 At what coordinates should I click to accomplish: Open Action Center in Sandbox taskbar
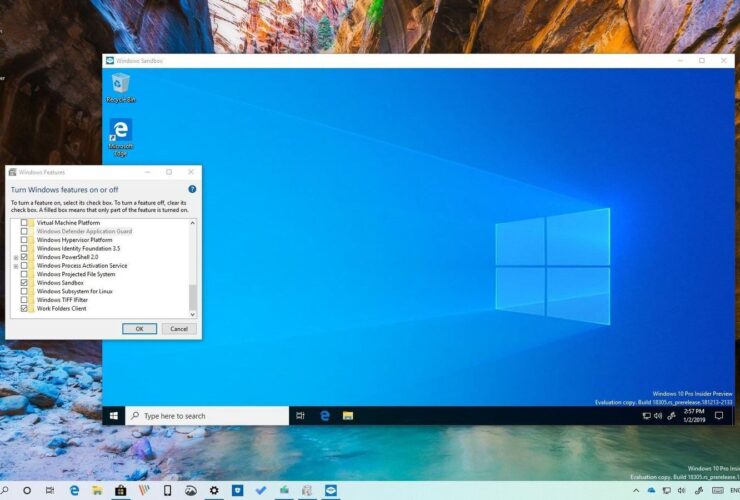[x=719, y=416]
